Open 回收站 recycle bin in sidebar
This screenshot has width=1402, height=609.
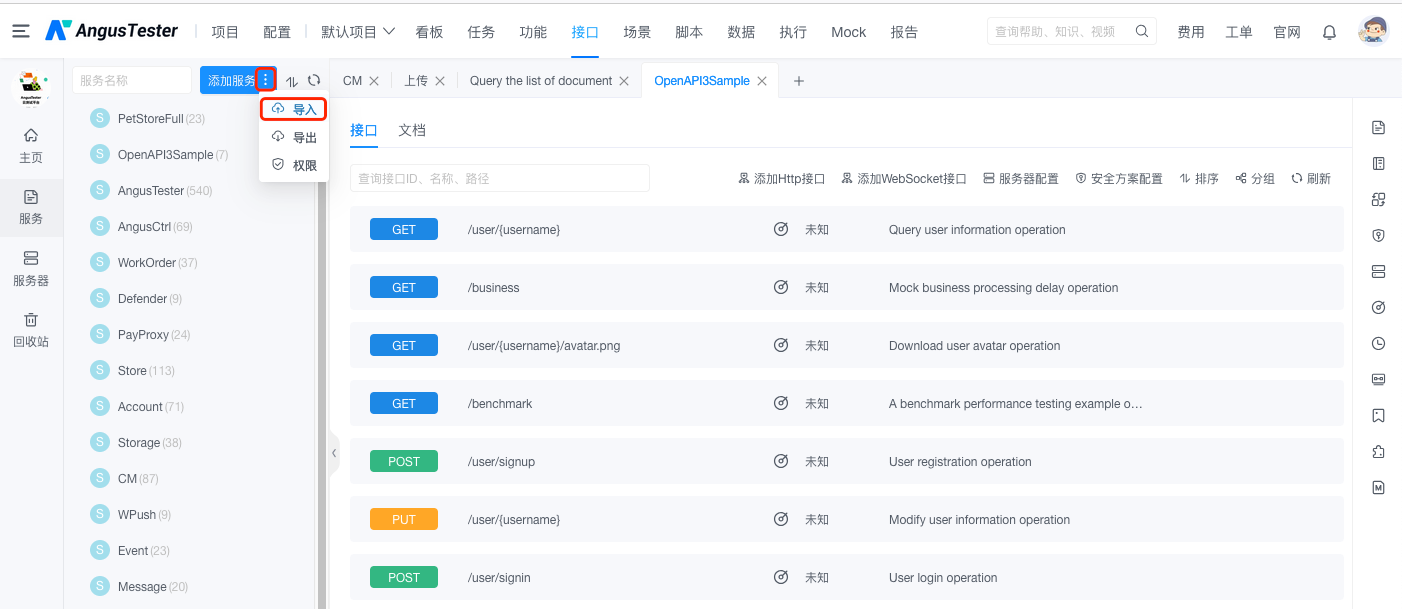click(31, 330)
